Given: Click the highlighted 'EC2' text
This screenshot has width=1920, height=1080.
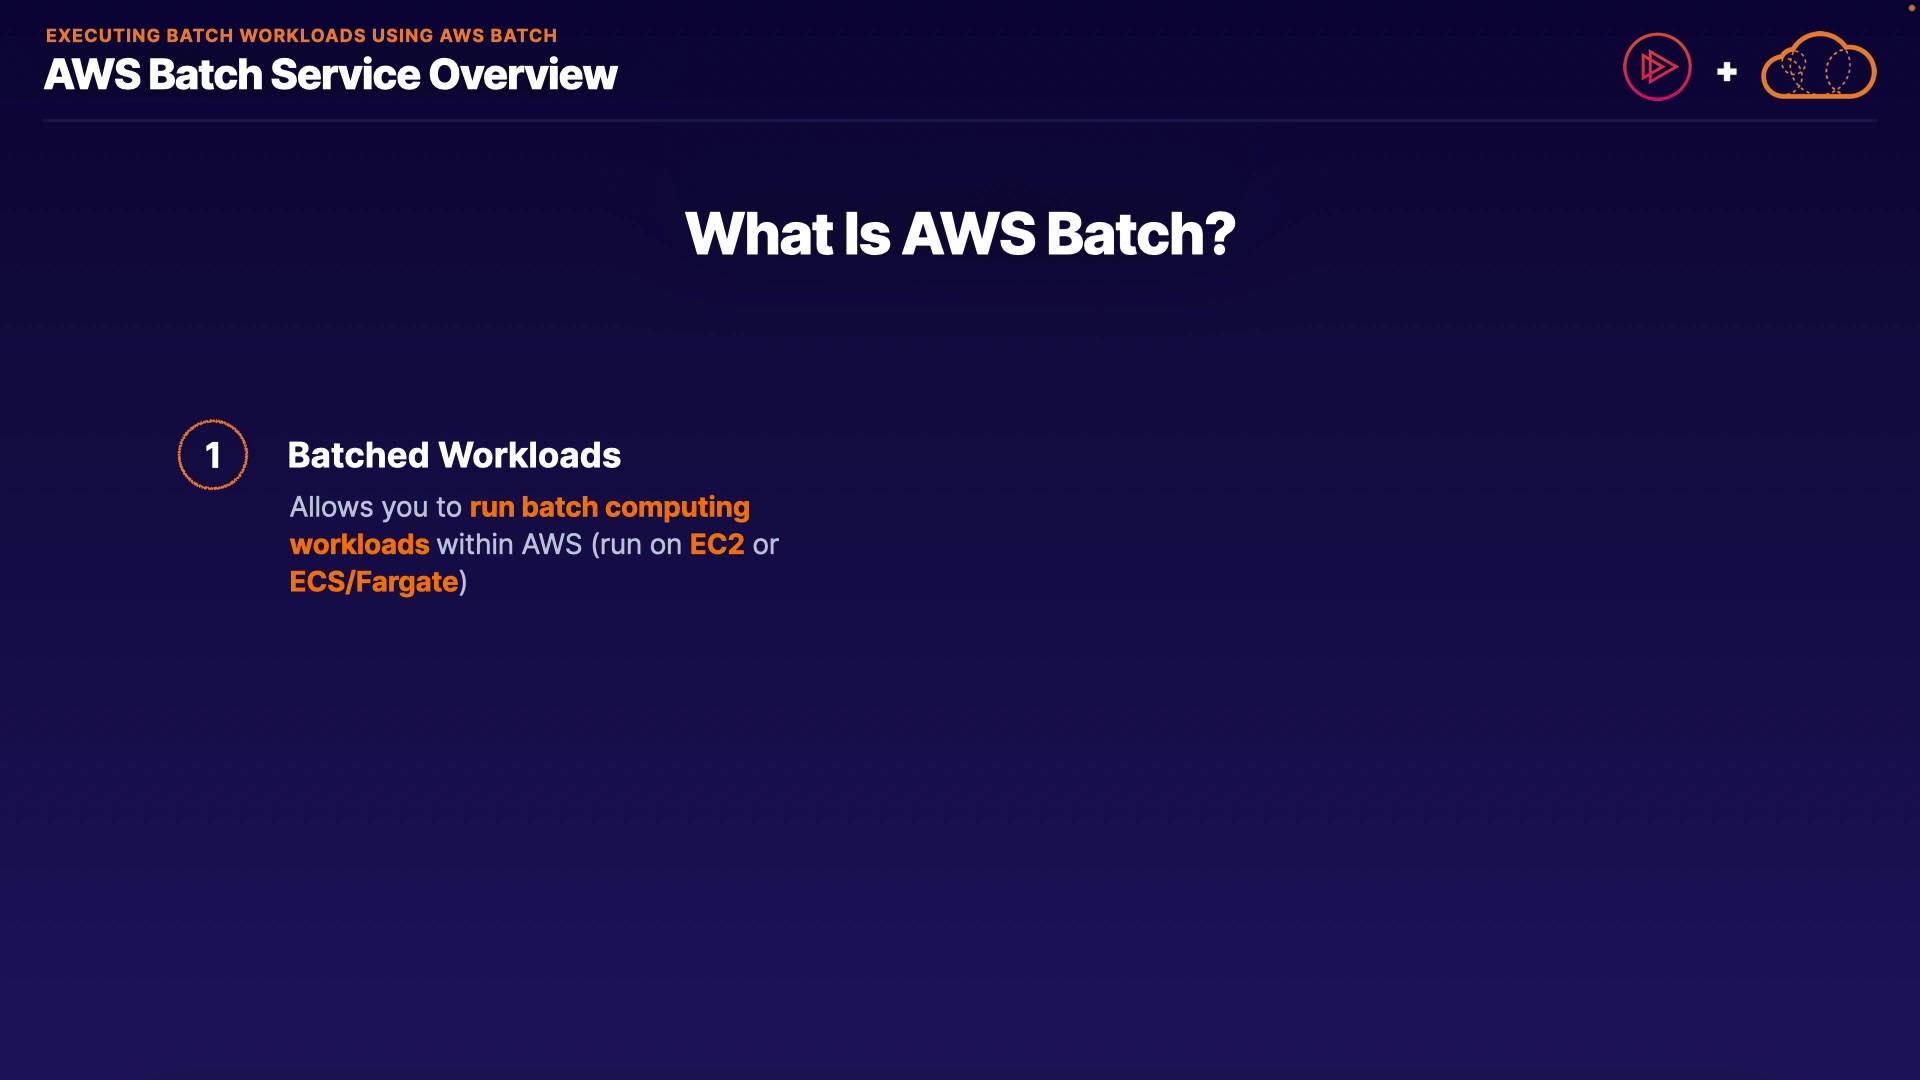Looking at the screenshot, I should [x=716, y=544].
